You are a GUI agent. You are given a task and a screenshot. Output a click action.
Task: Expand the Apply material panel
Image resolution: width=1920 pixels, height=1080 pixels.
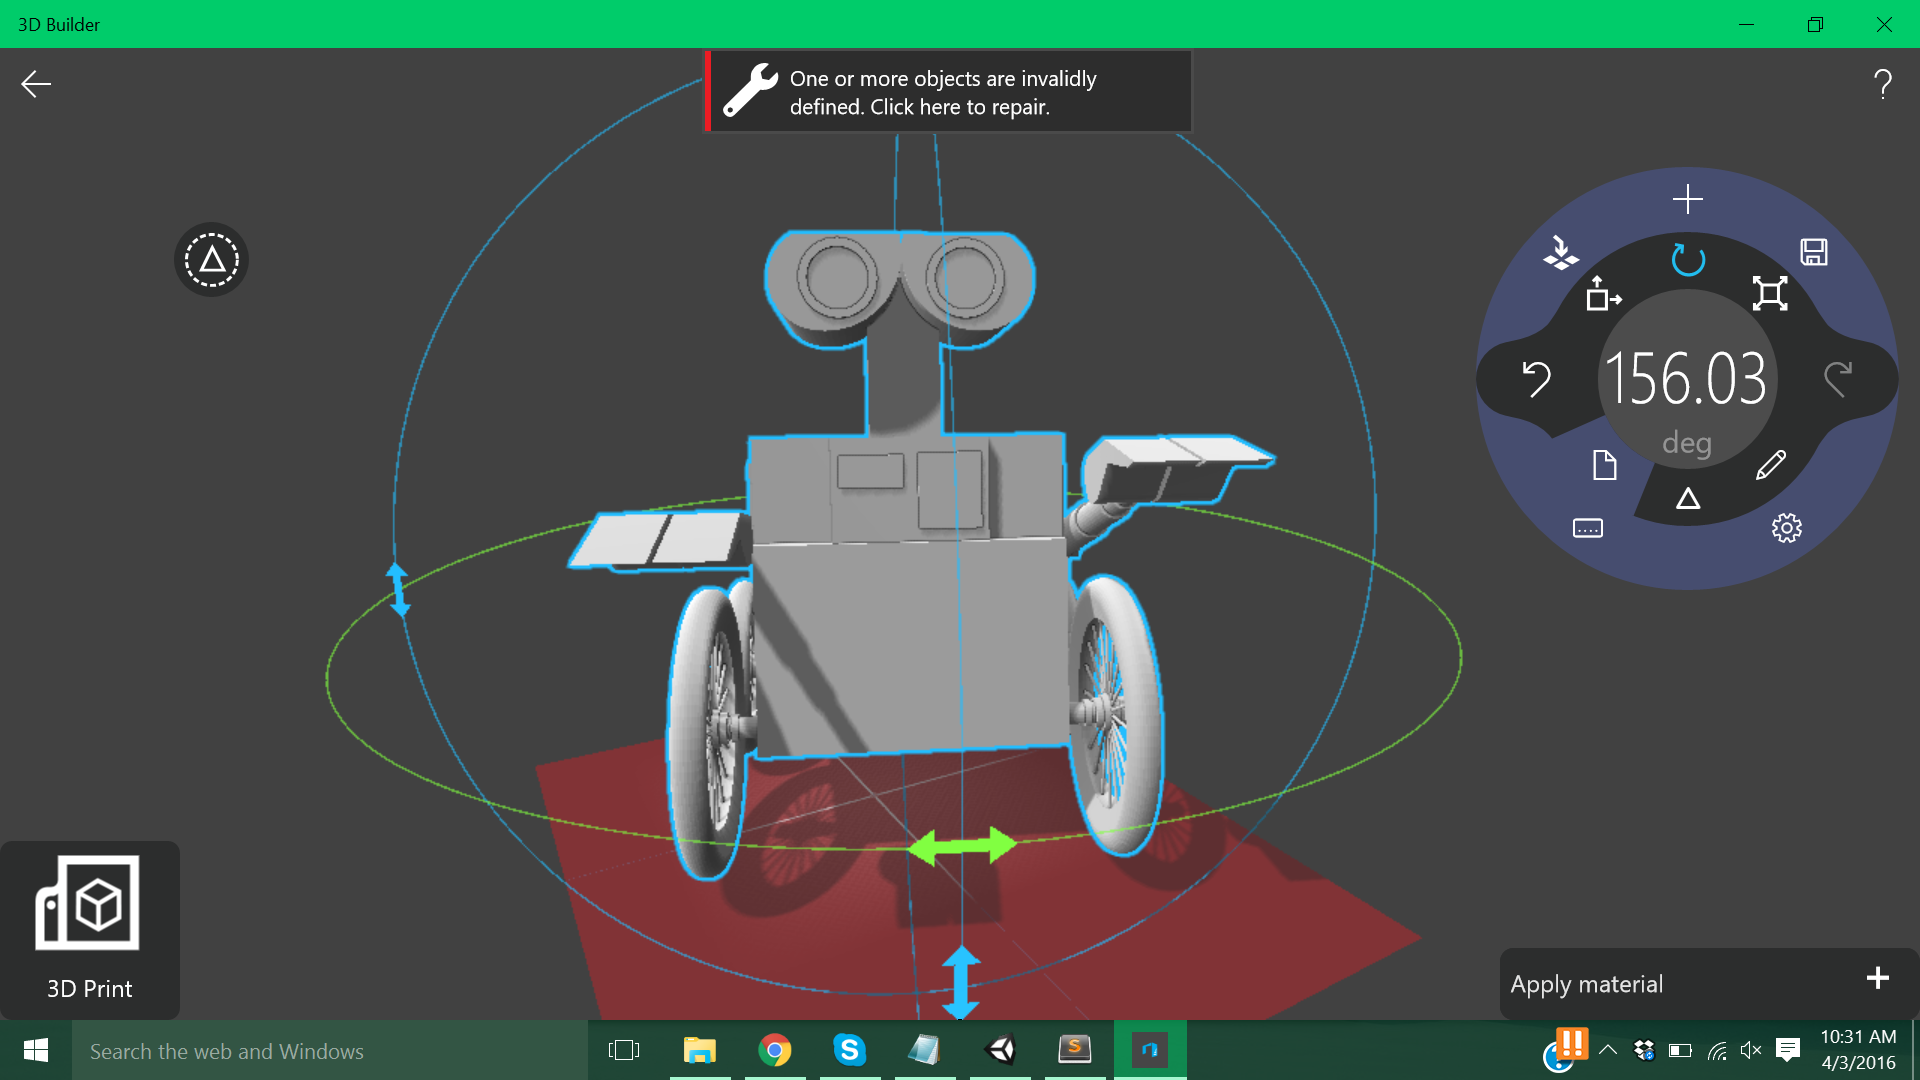click(x=1877, y=978)
